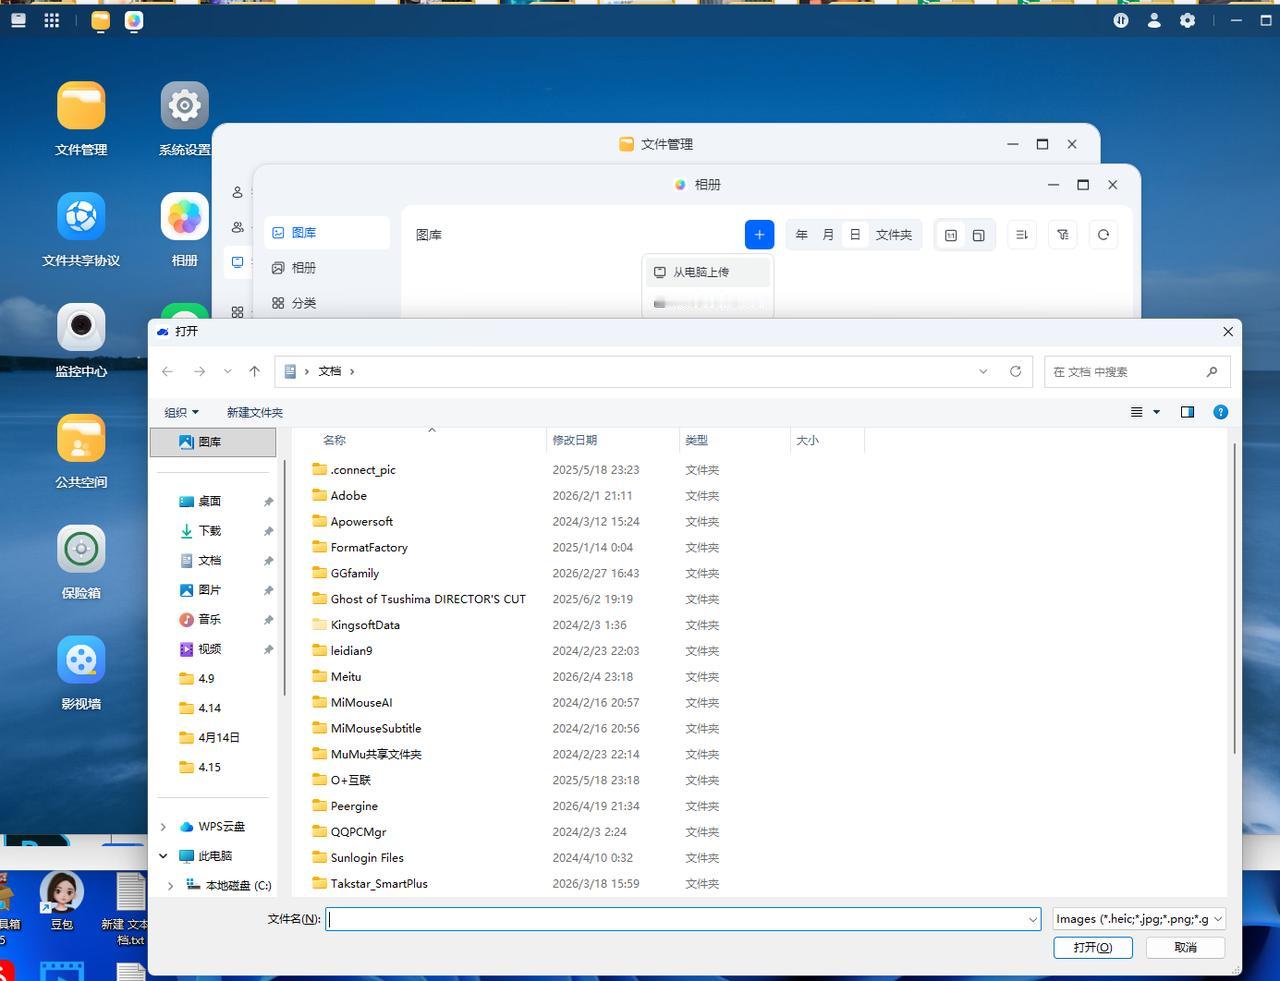Switch to the 文件管理 icon in top bar
Image resolution: width=1280 pixels, height=981 pixels.
tap(100, 21)
